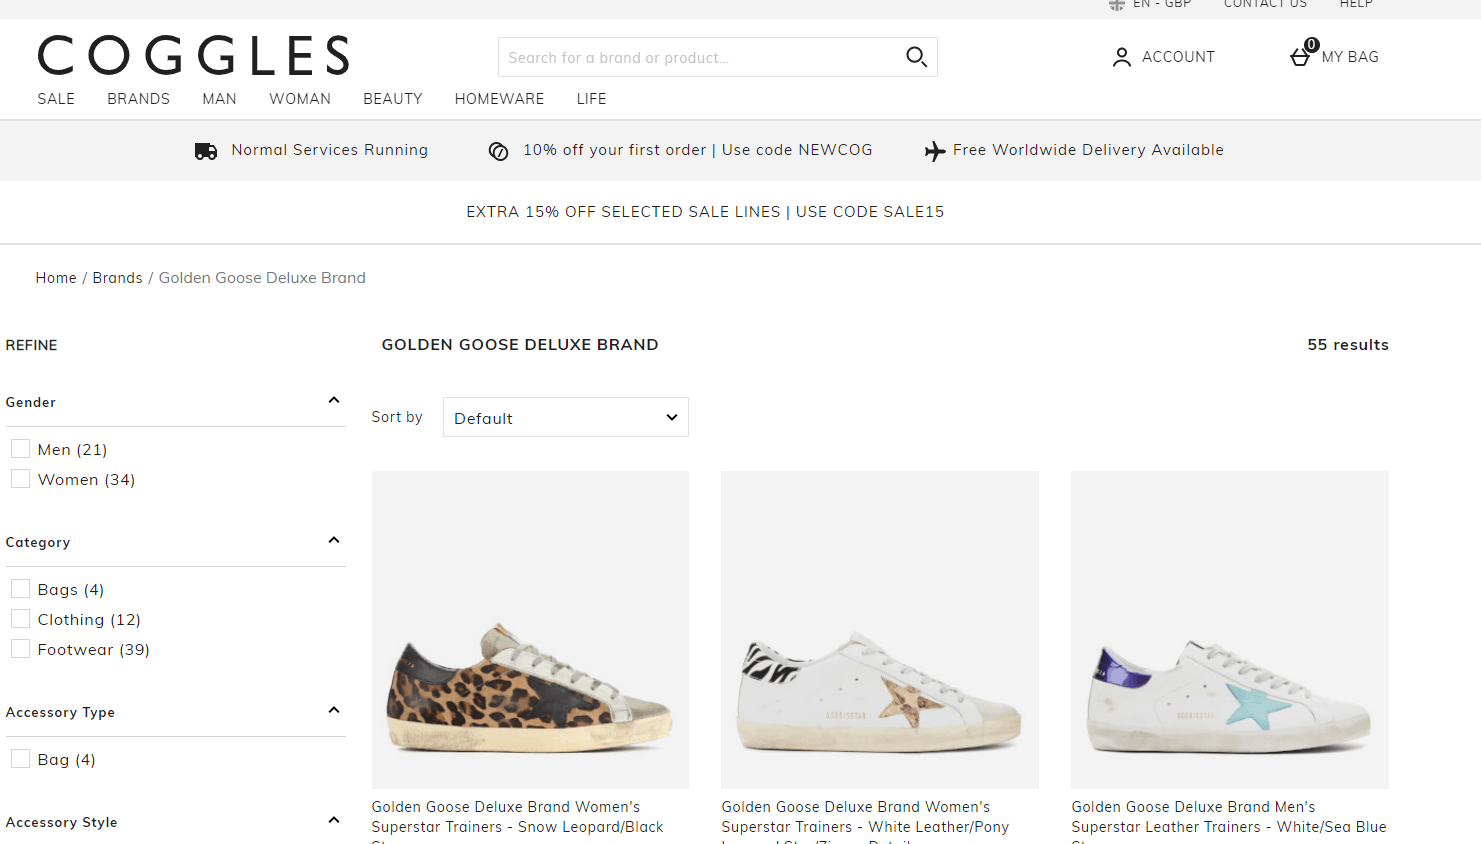Viewport: 1481px width, 844px height.
Task: Click the search magnifier icon
Action: click(x=916, y=57)
